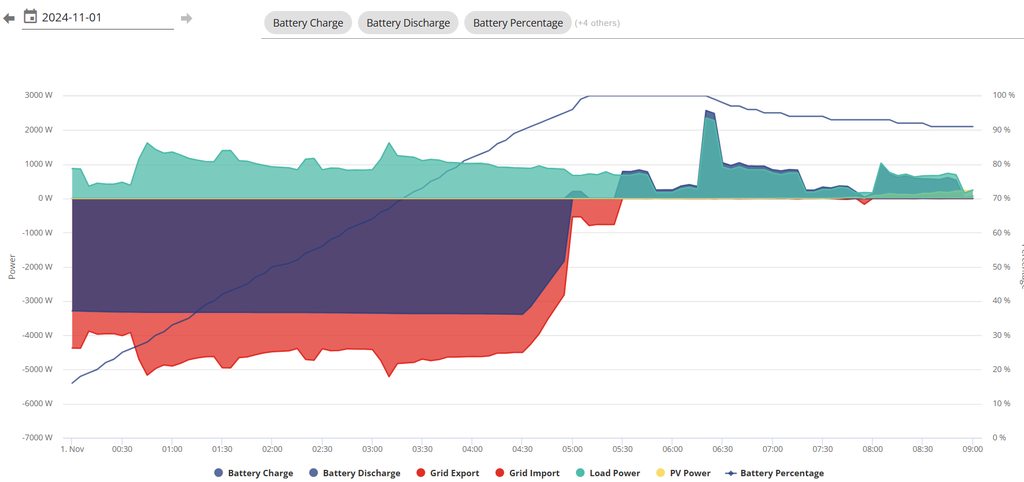This screenshot has height=482, width=1024.
Task: Open the series selection dropdown field
Action: coord(800,23)
